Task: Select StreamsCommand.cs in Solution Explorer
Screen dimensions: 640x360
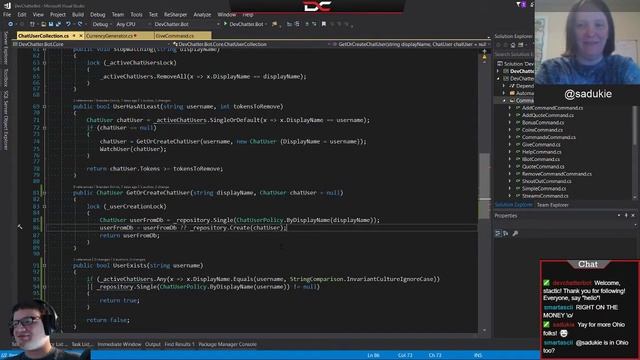Action: pyautogui.click(x=545, y=196)
